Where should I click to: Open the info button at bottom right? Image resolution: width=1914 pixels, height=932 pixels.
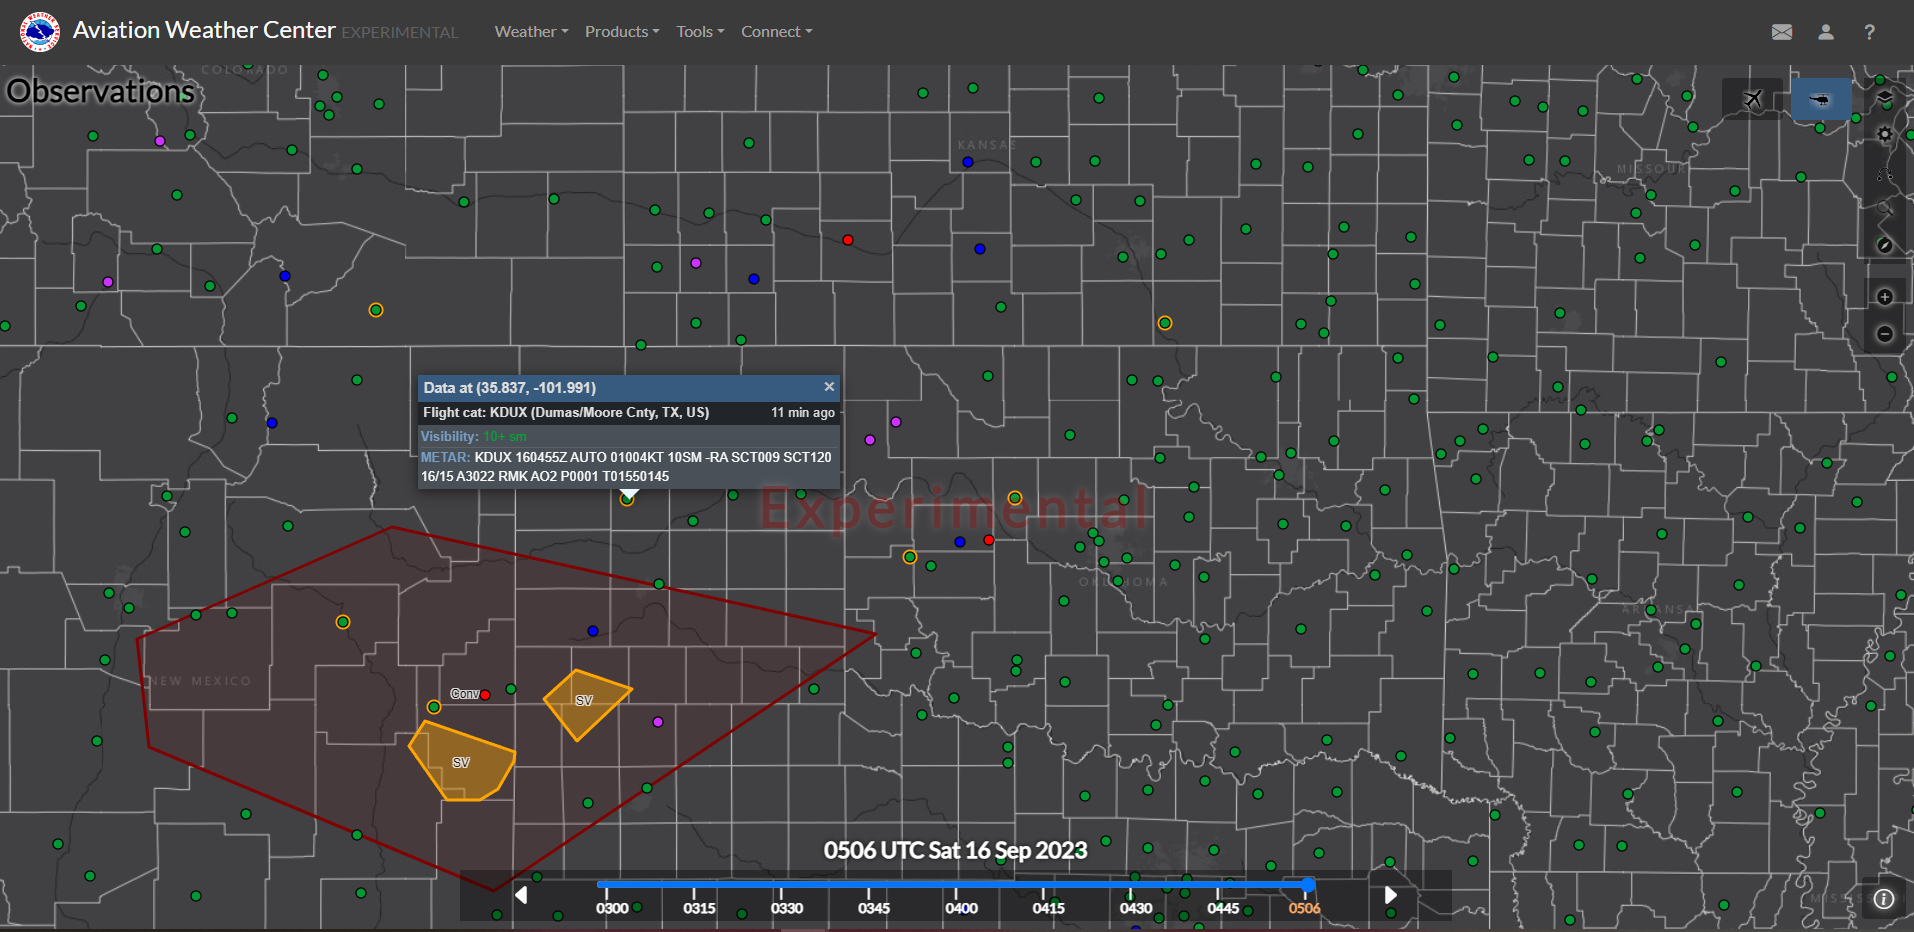[x=1884, y=899]
